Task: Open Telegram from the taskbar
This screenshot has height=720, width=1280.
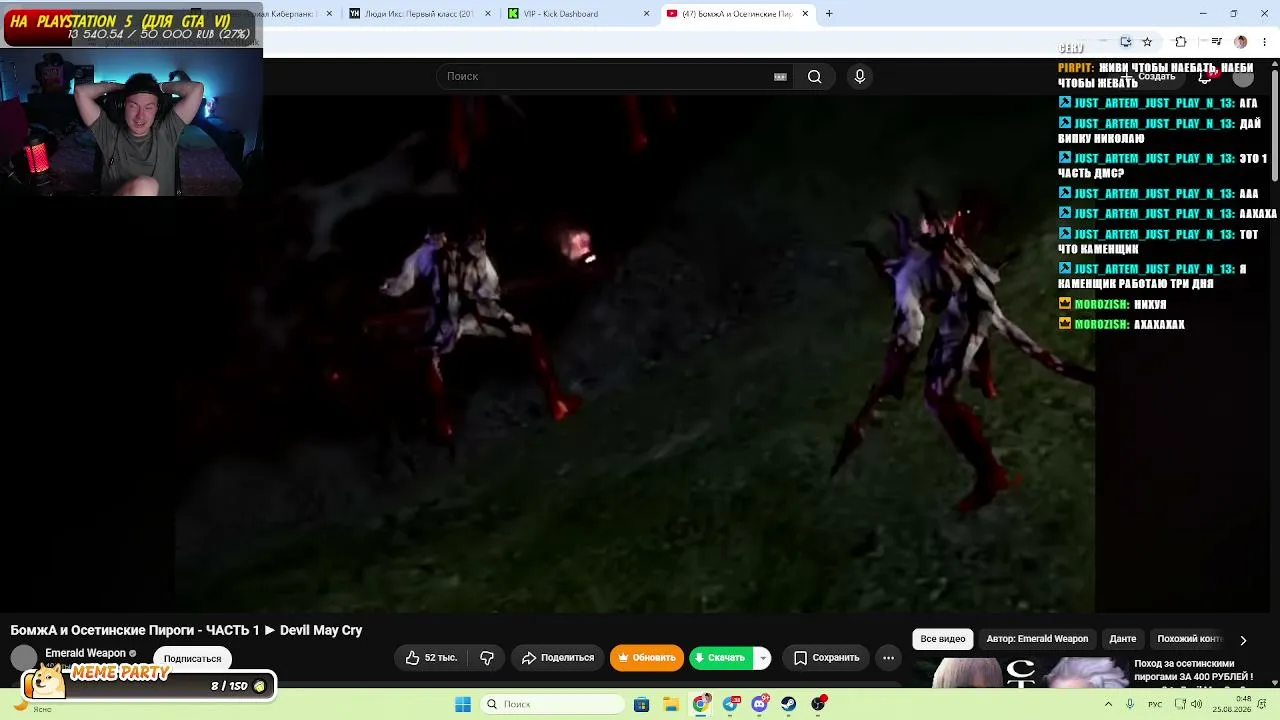Action: 731,704
